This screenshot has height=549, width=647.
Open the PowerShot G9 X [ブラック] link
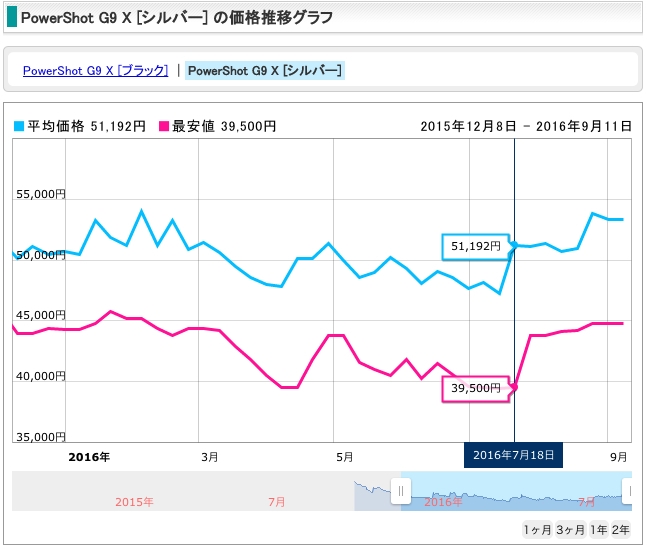[95, 71]
